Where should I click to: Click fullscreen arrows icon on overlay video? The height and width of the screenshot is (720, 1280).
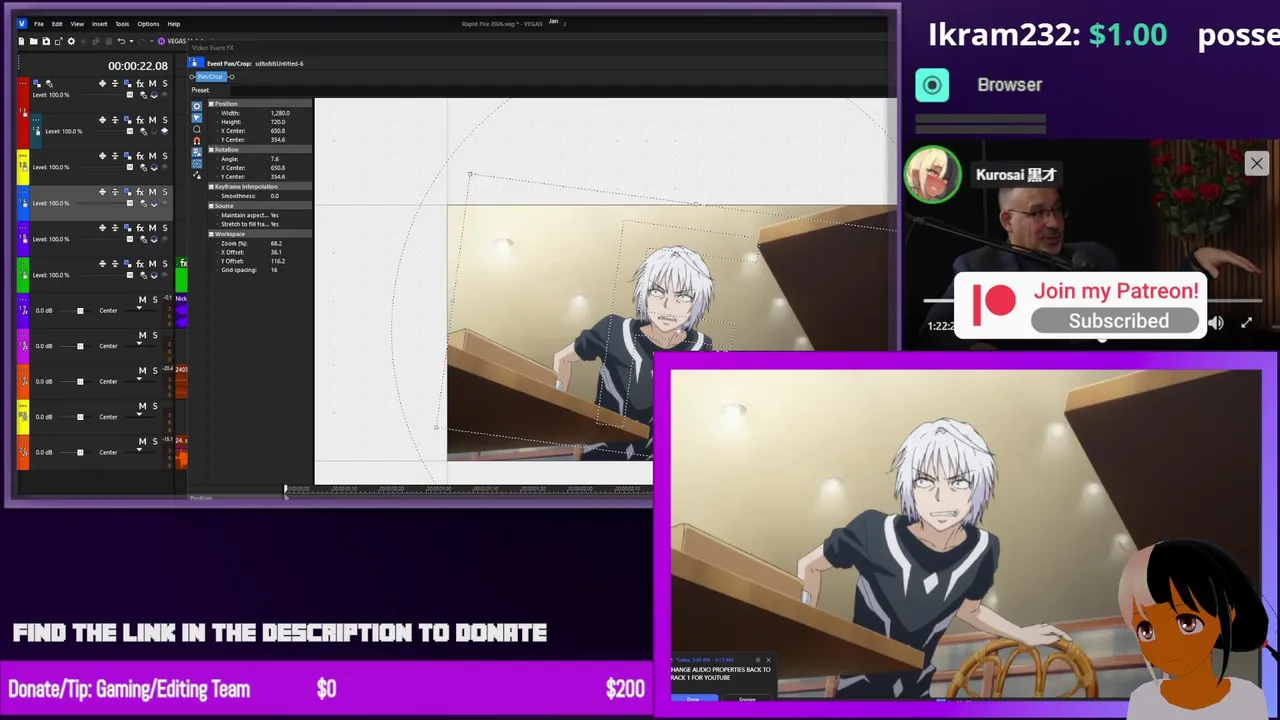pyautogui.click(x=1246, y=323)
